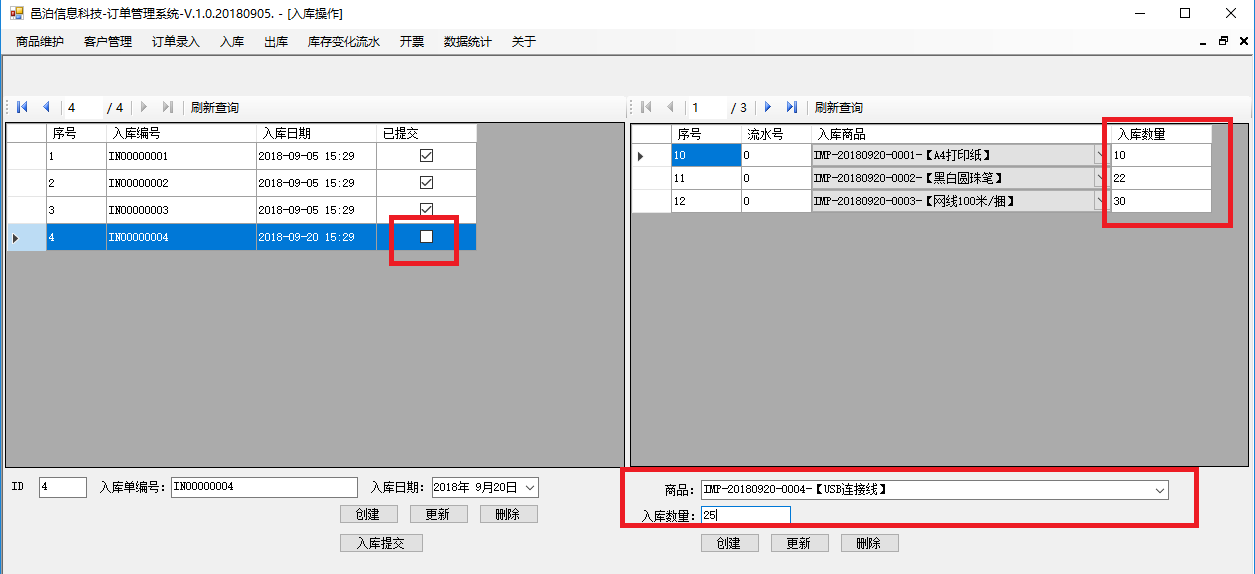Click 入库数量 column header in right grid
Viewport: 1255px width, 574px height.
(x=1161, y=134)
